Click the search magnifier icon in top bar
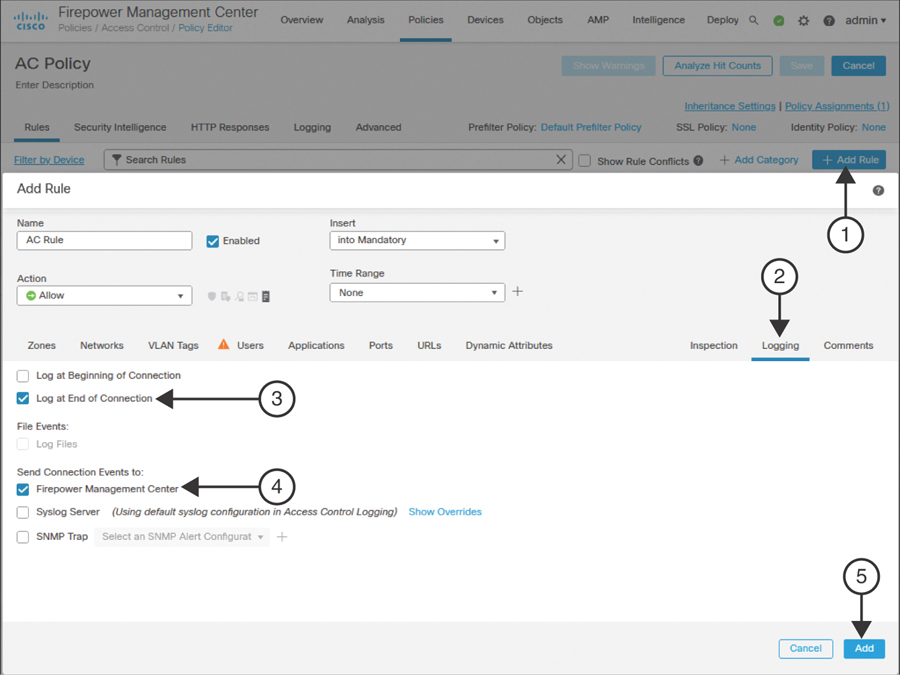Image resolution: width=900 pixels, height=675 pixels. [754, 20]
